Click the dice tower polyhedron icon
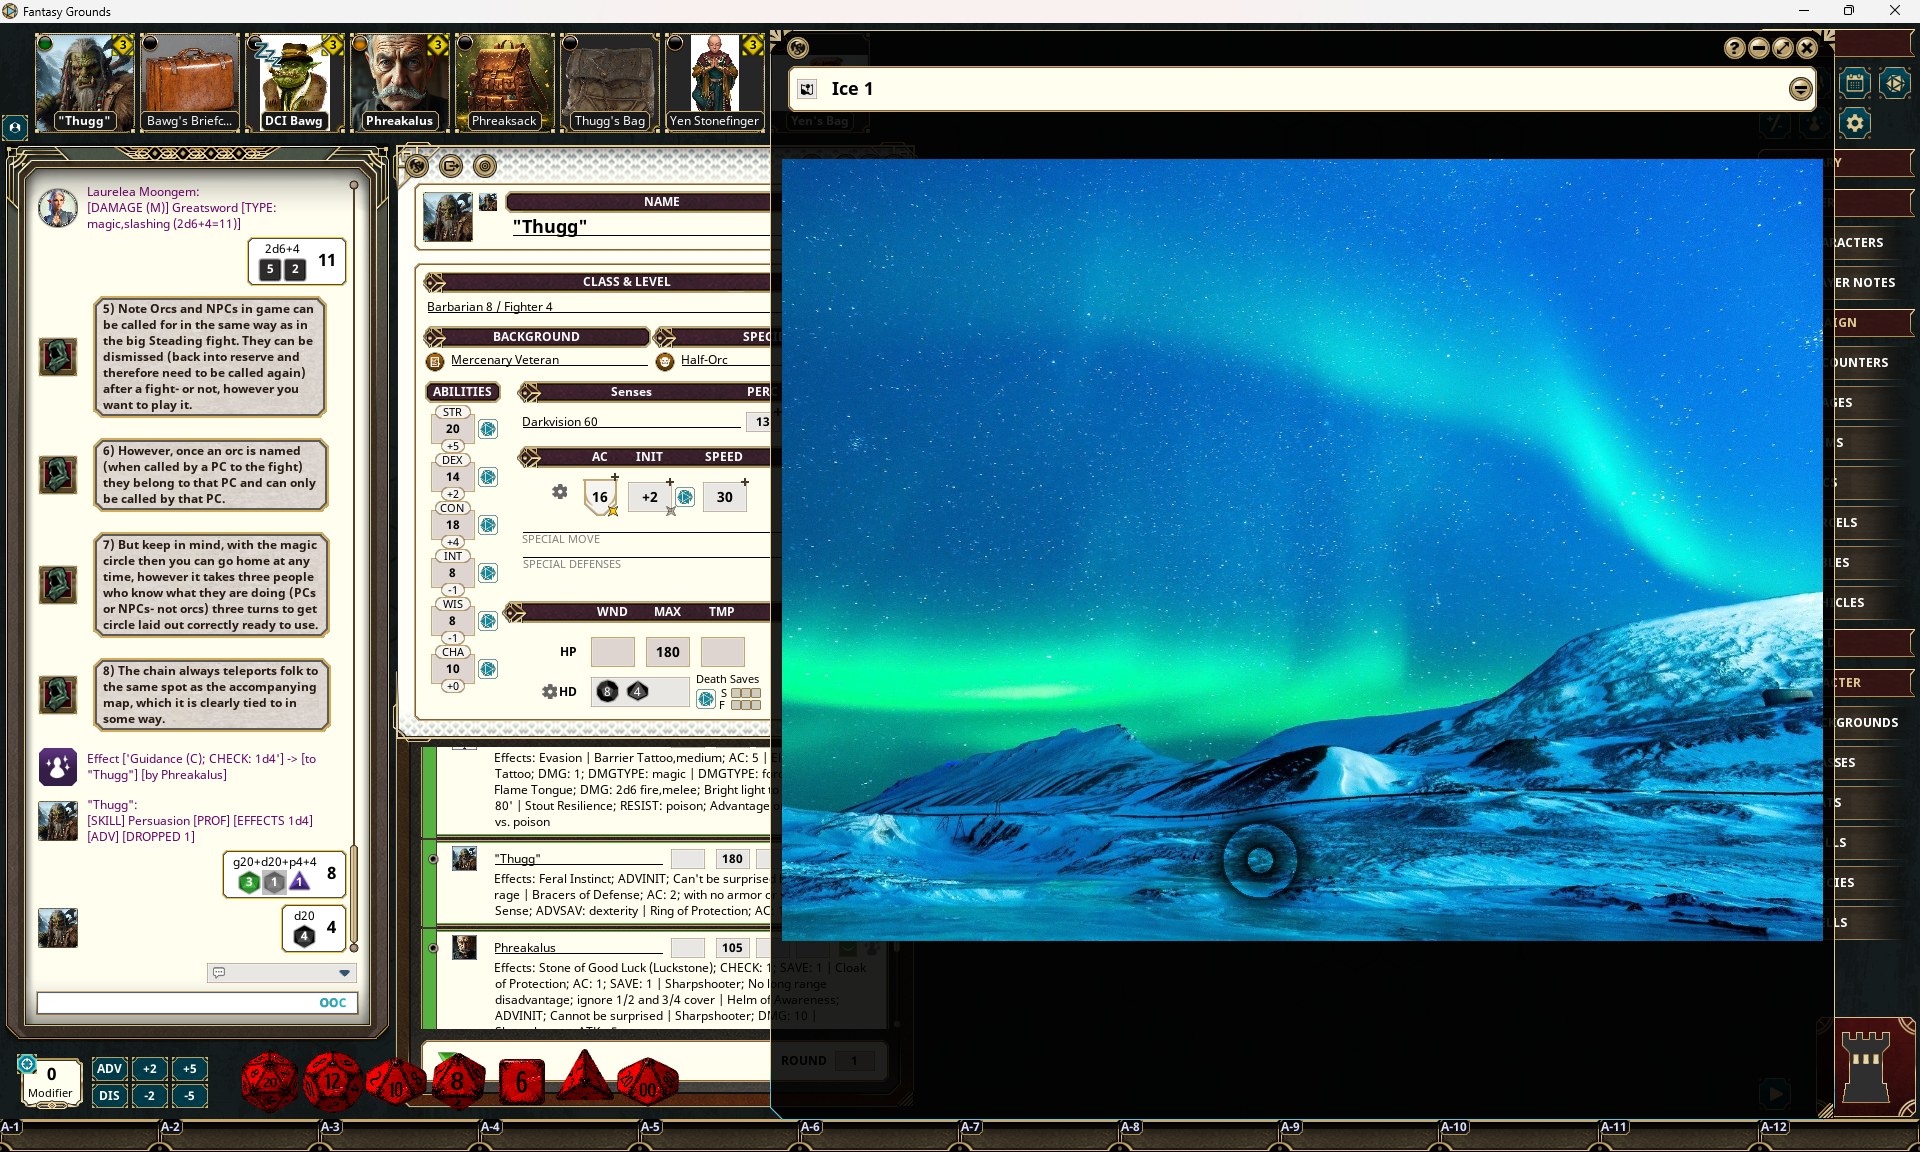The image size is (1920, 1152). (1894, 83)
